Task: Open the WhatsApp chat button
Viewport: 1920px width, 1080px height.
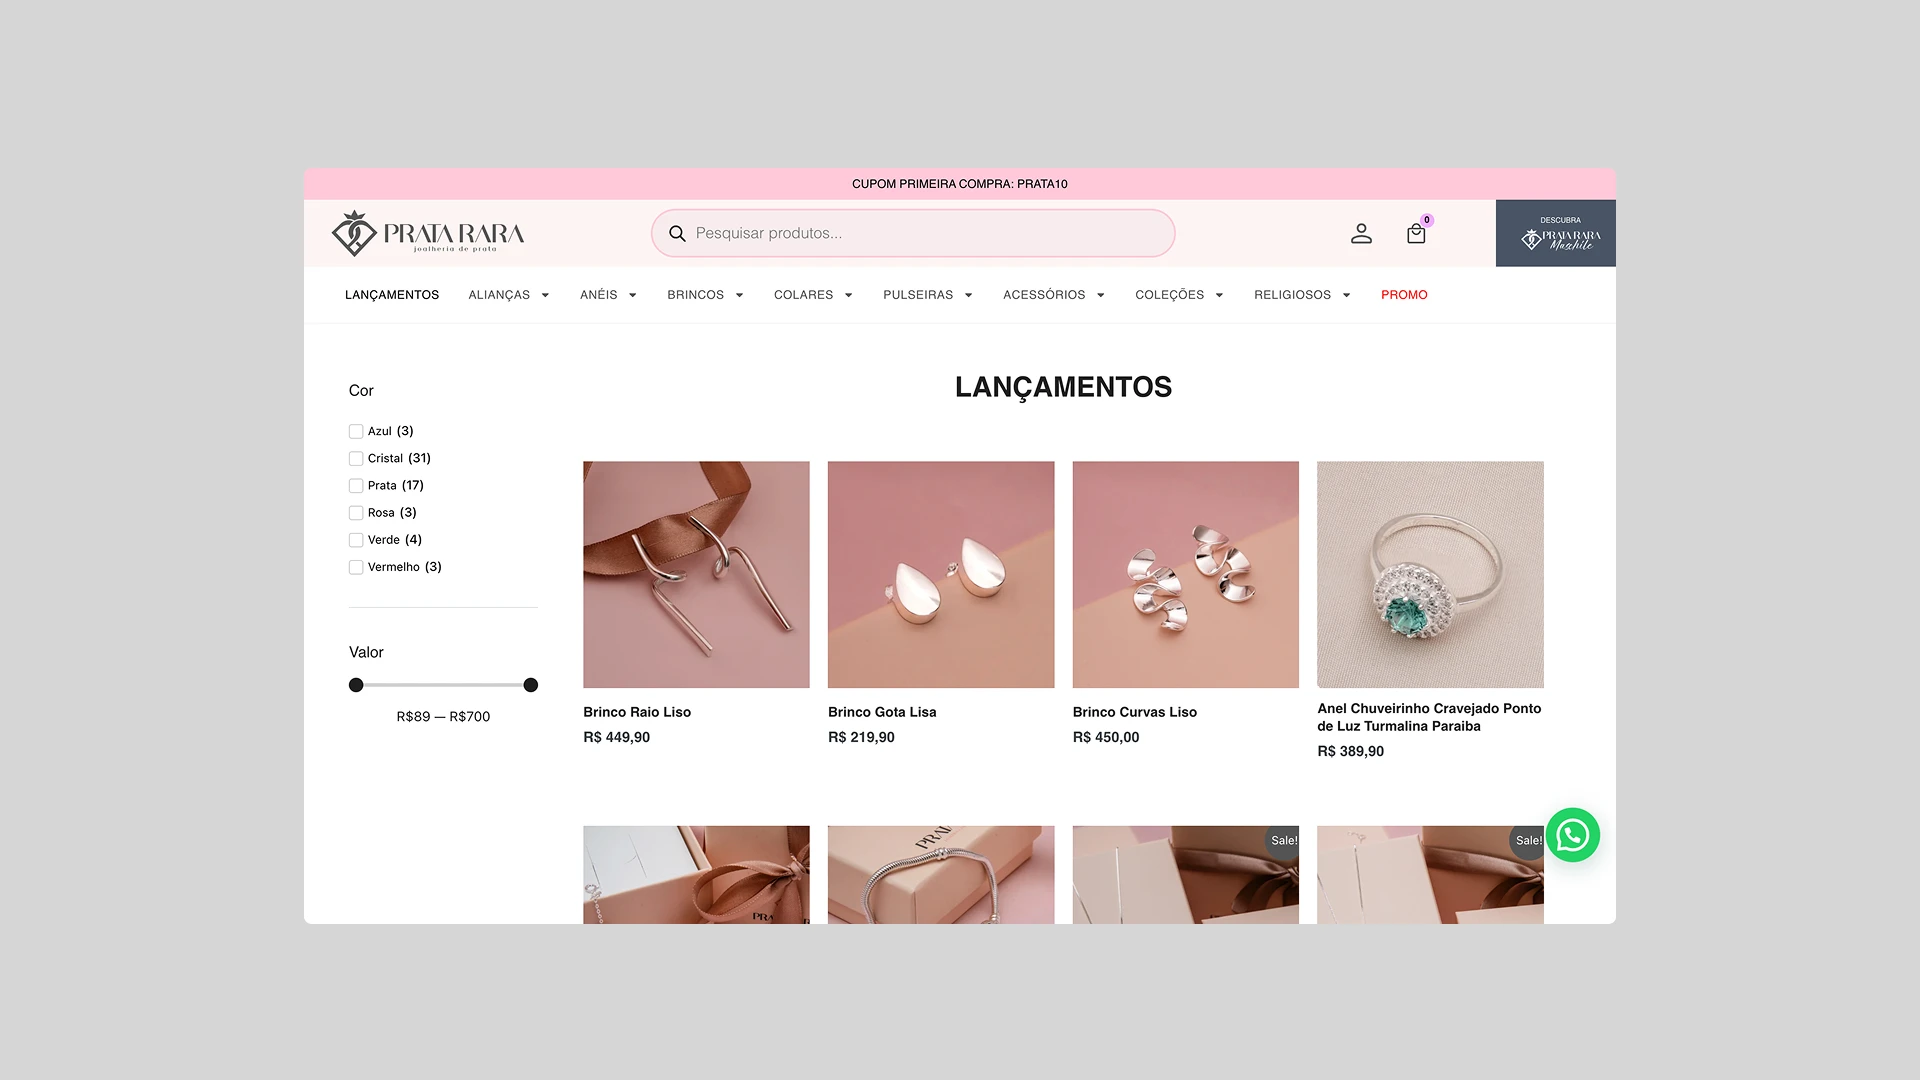Action: 1572,835
